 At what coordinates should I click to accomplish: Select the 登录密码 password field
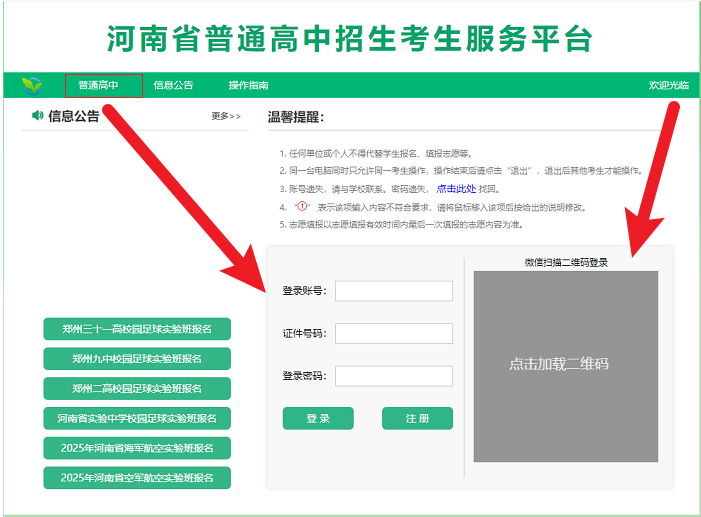[393, 376]
